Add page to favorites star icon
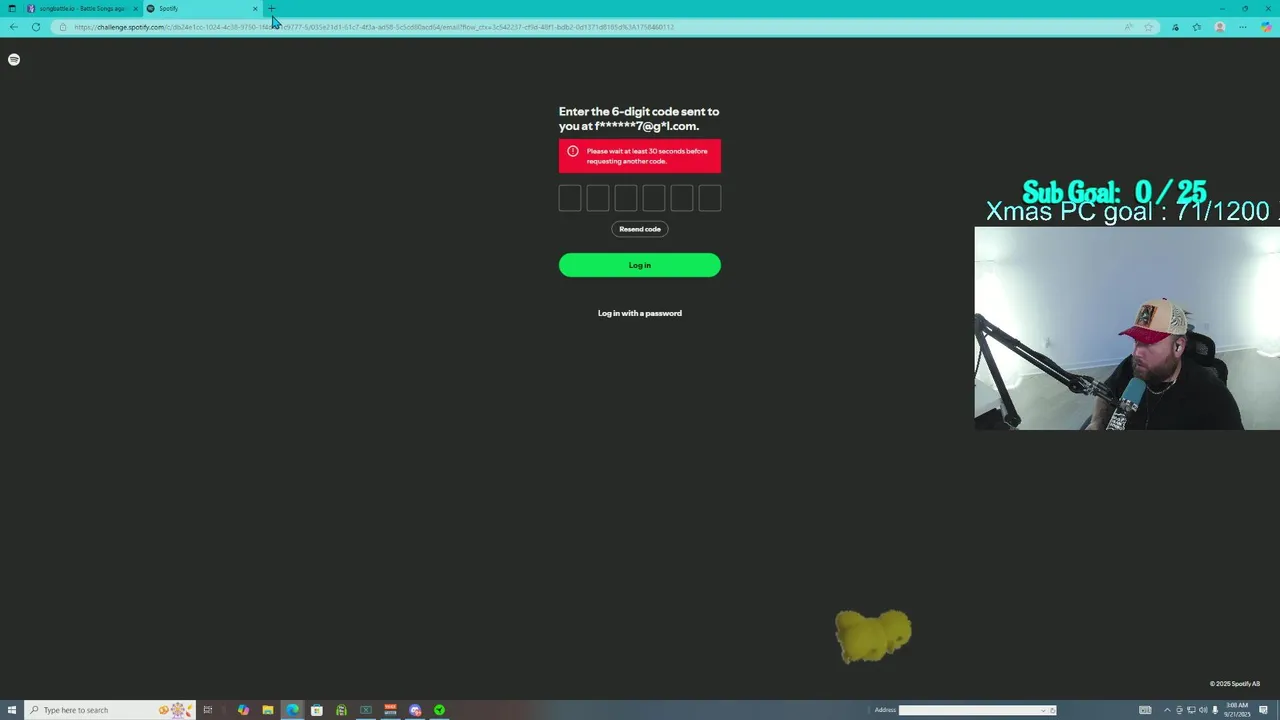Viewport: 1280px width, 720px height. (x=1148, y=27)
